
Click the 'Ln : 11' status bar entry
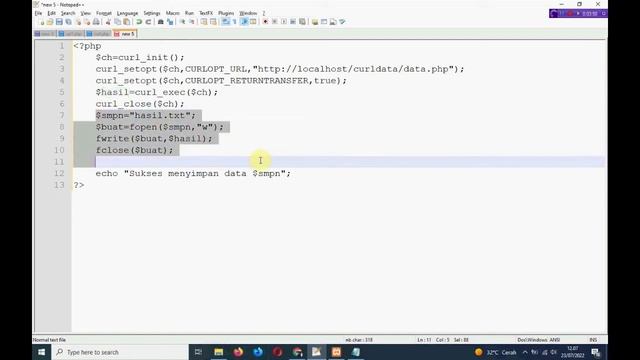(424, 340)
